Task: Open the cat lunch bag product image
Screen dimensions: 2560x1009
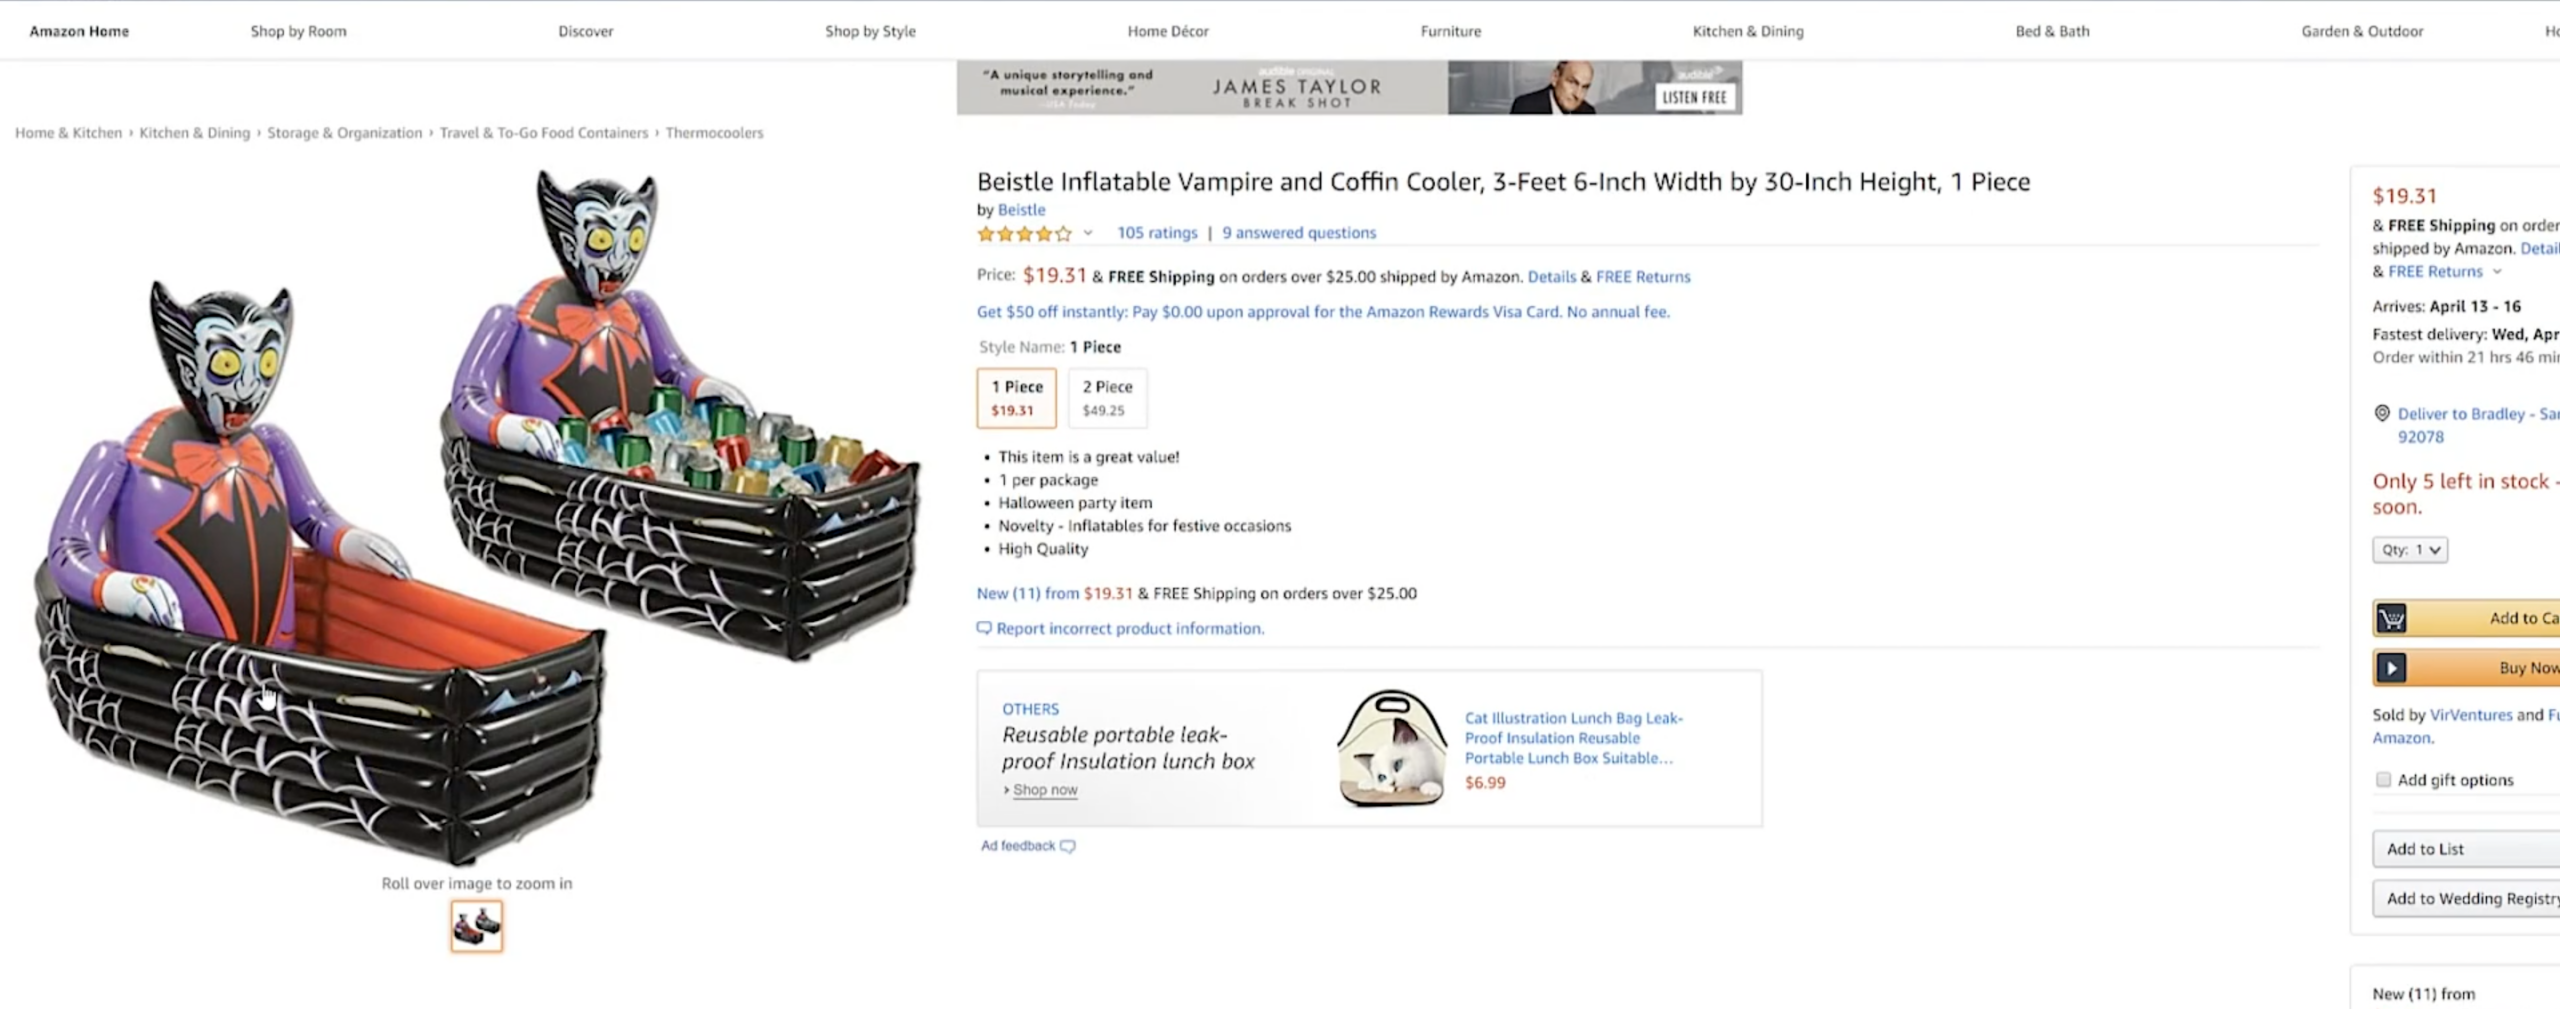Action: click(x=1392, y=748)
